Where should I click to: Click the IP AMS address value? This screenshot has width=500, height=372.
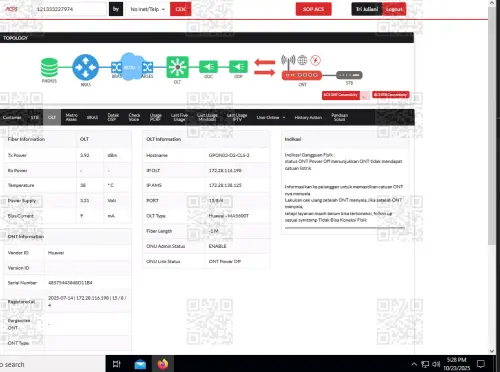pos(225,185)
